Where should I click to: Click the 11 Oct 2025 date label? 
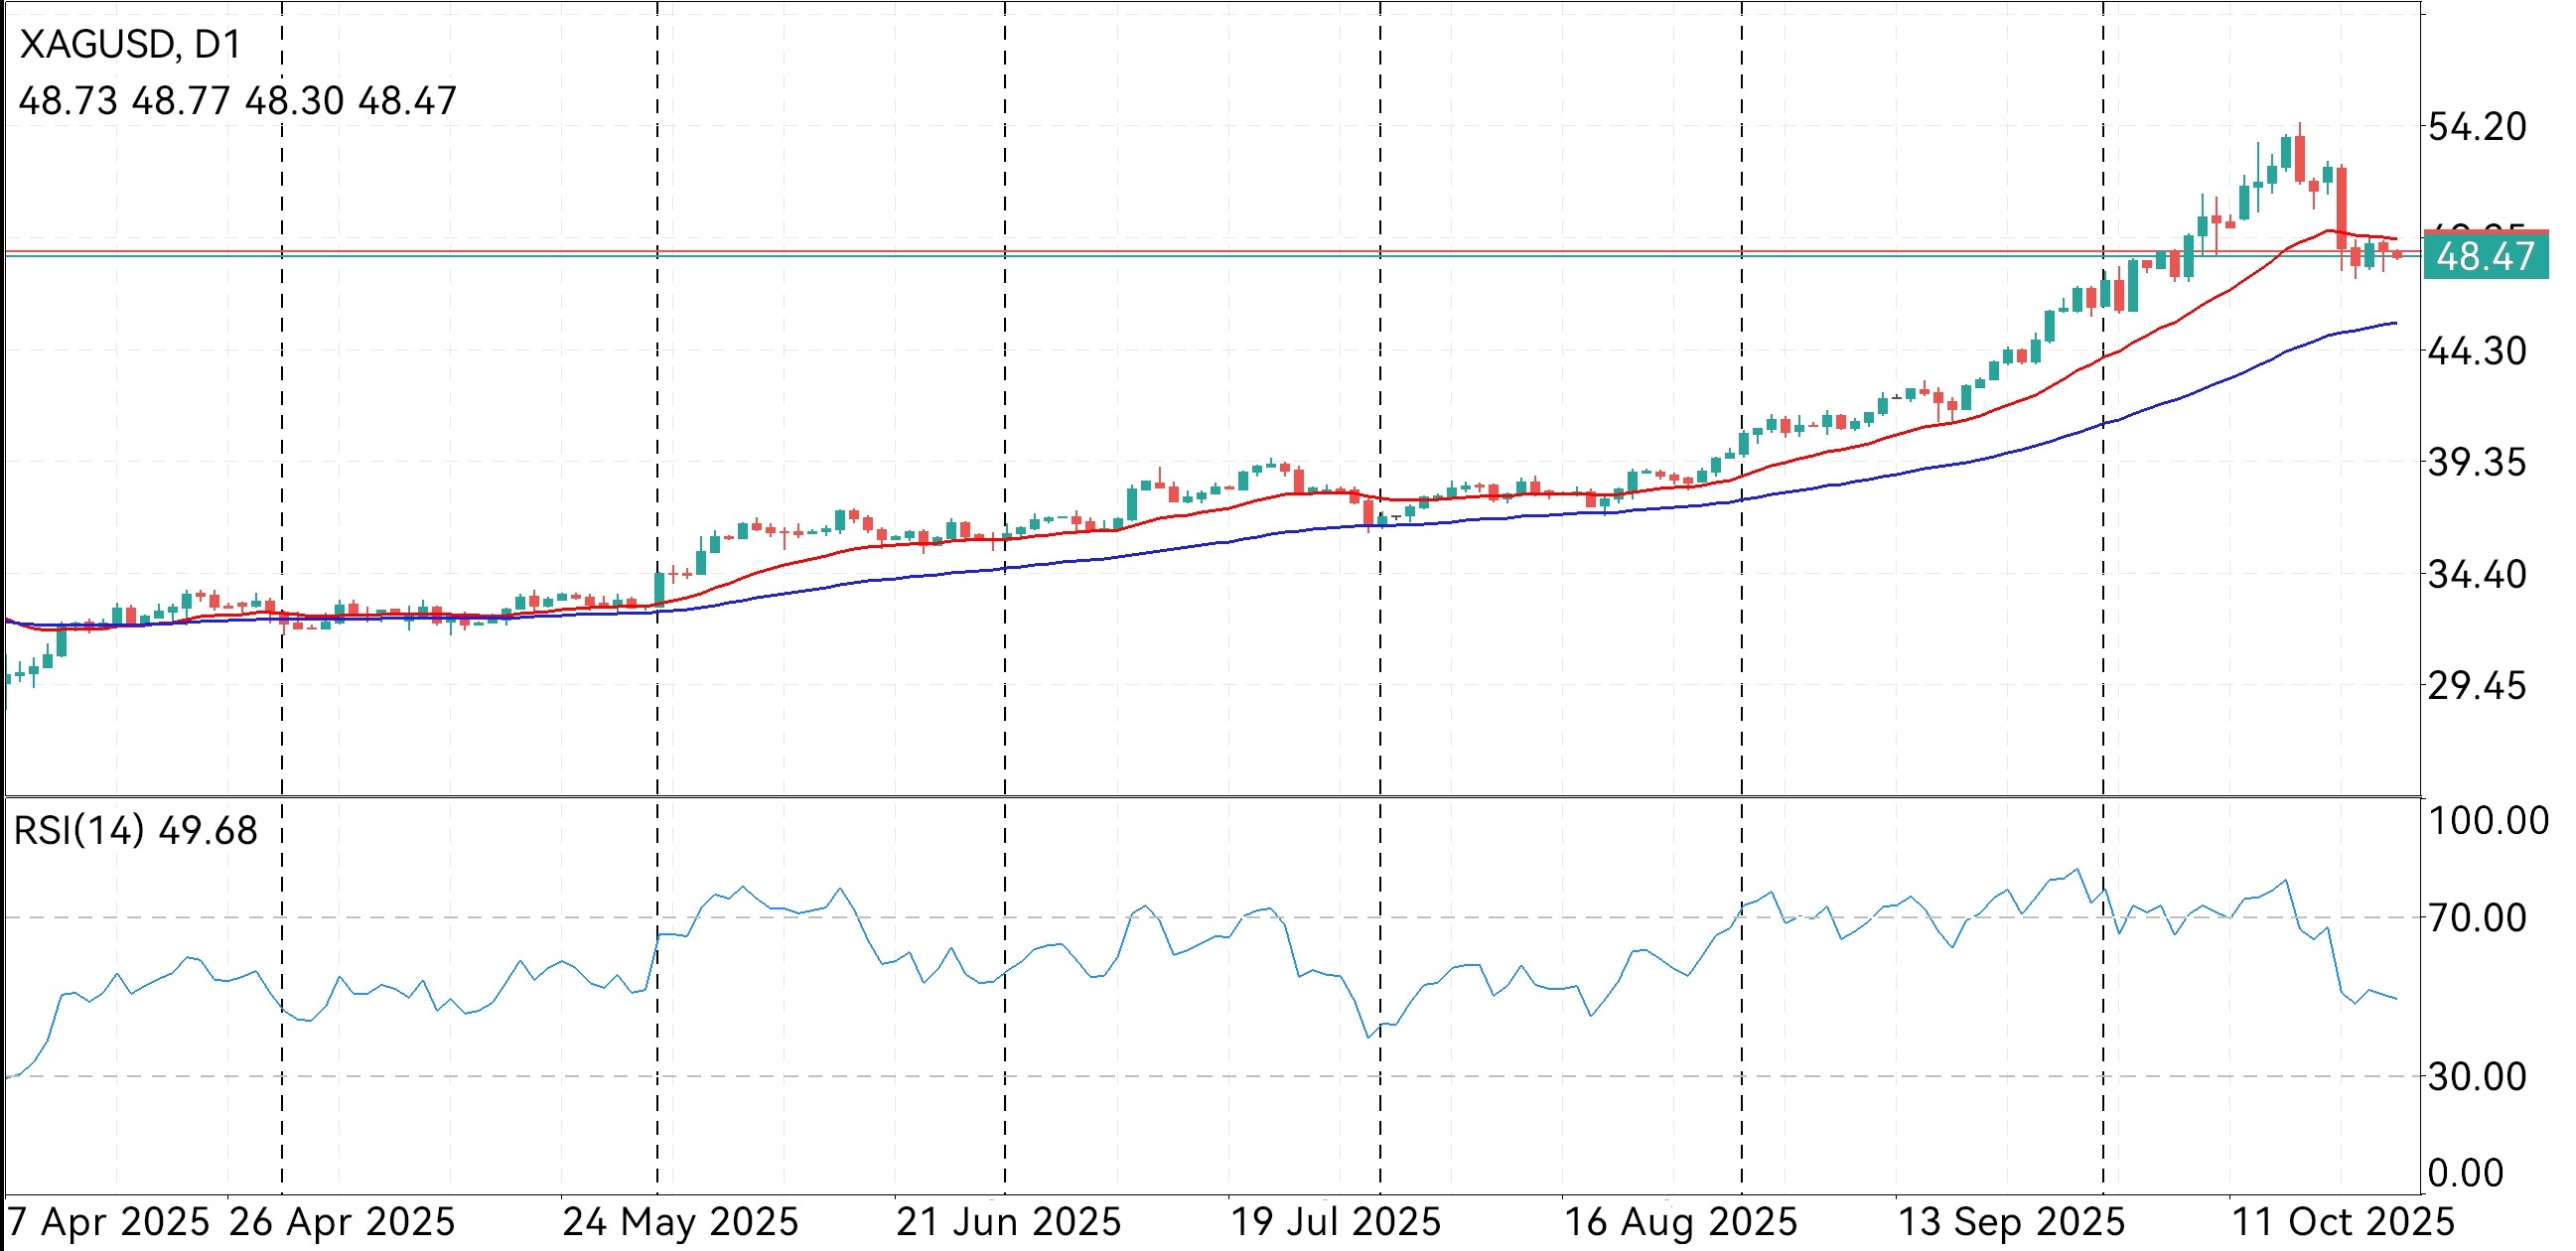click(x=2342, y=1222)
